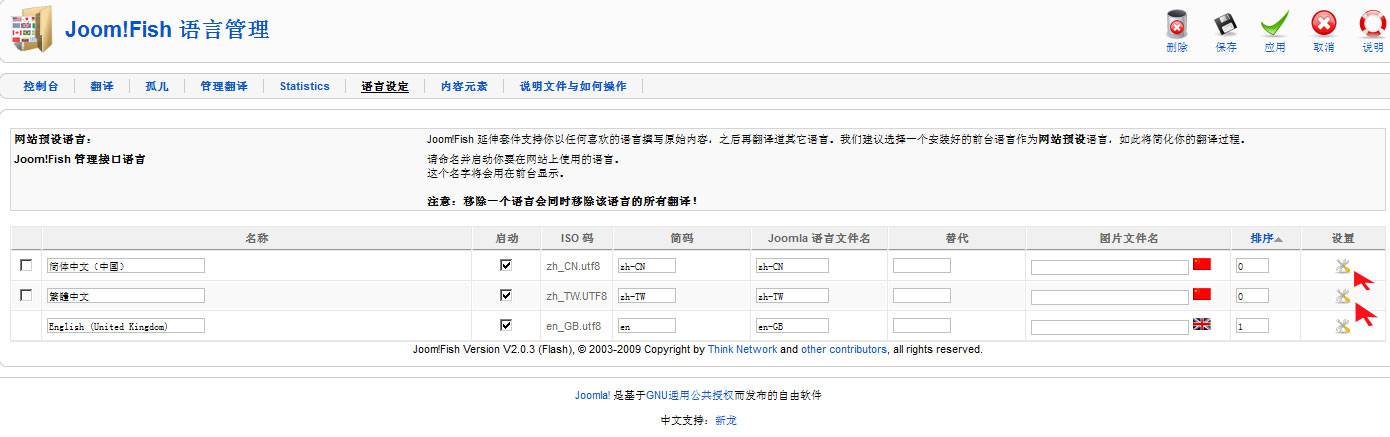Click the Cancel (取消) red X icon
Image resolution: width=1390 pixels, height=437 pixels.
tap(1324, 25)
